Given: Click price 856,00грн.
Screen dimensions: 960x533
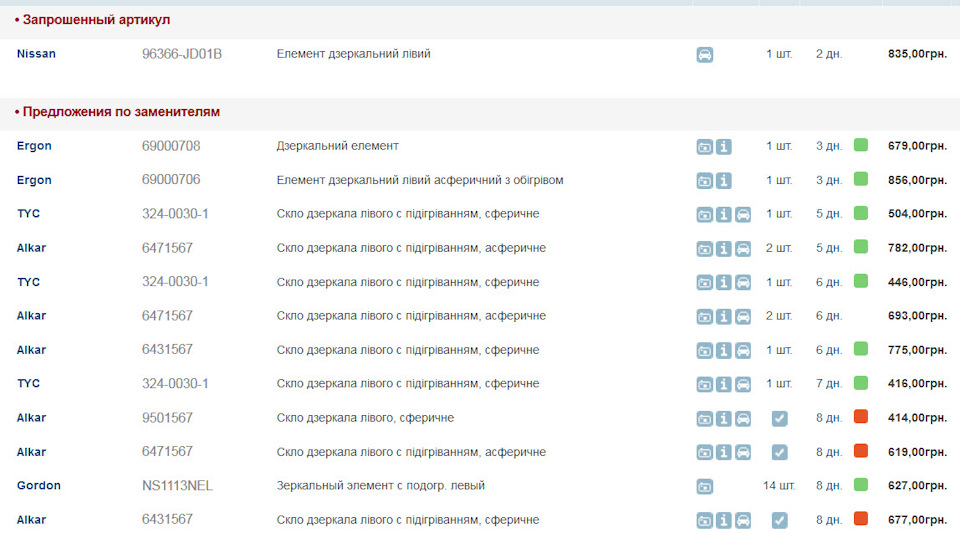Looking at the screenshot, I should point(917,181).
